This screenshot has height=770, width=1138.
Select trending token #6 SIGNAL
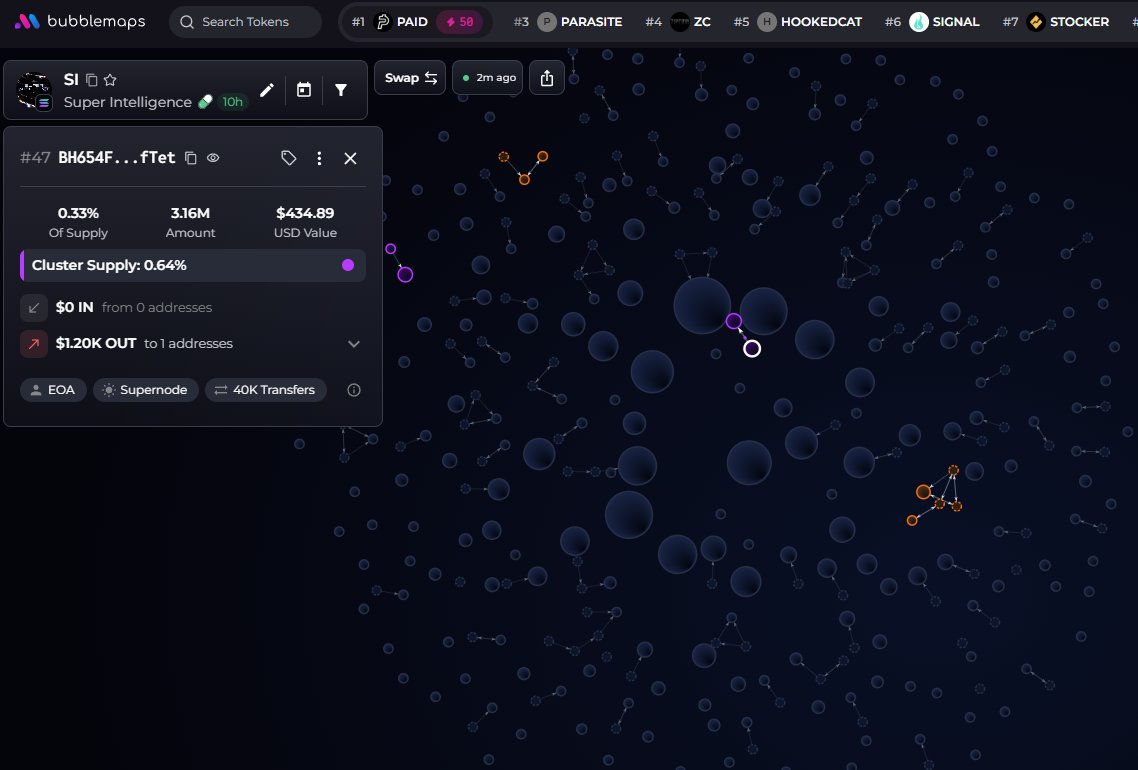tap(933, 22)
